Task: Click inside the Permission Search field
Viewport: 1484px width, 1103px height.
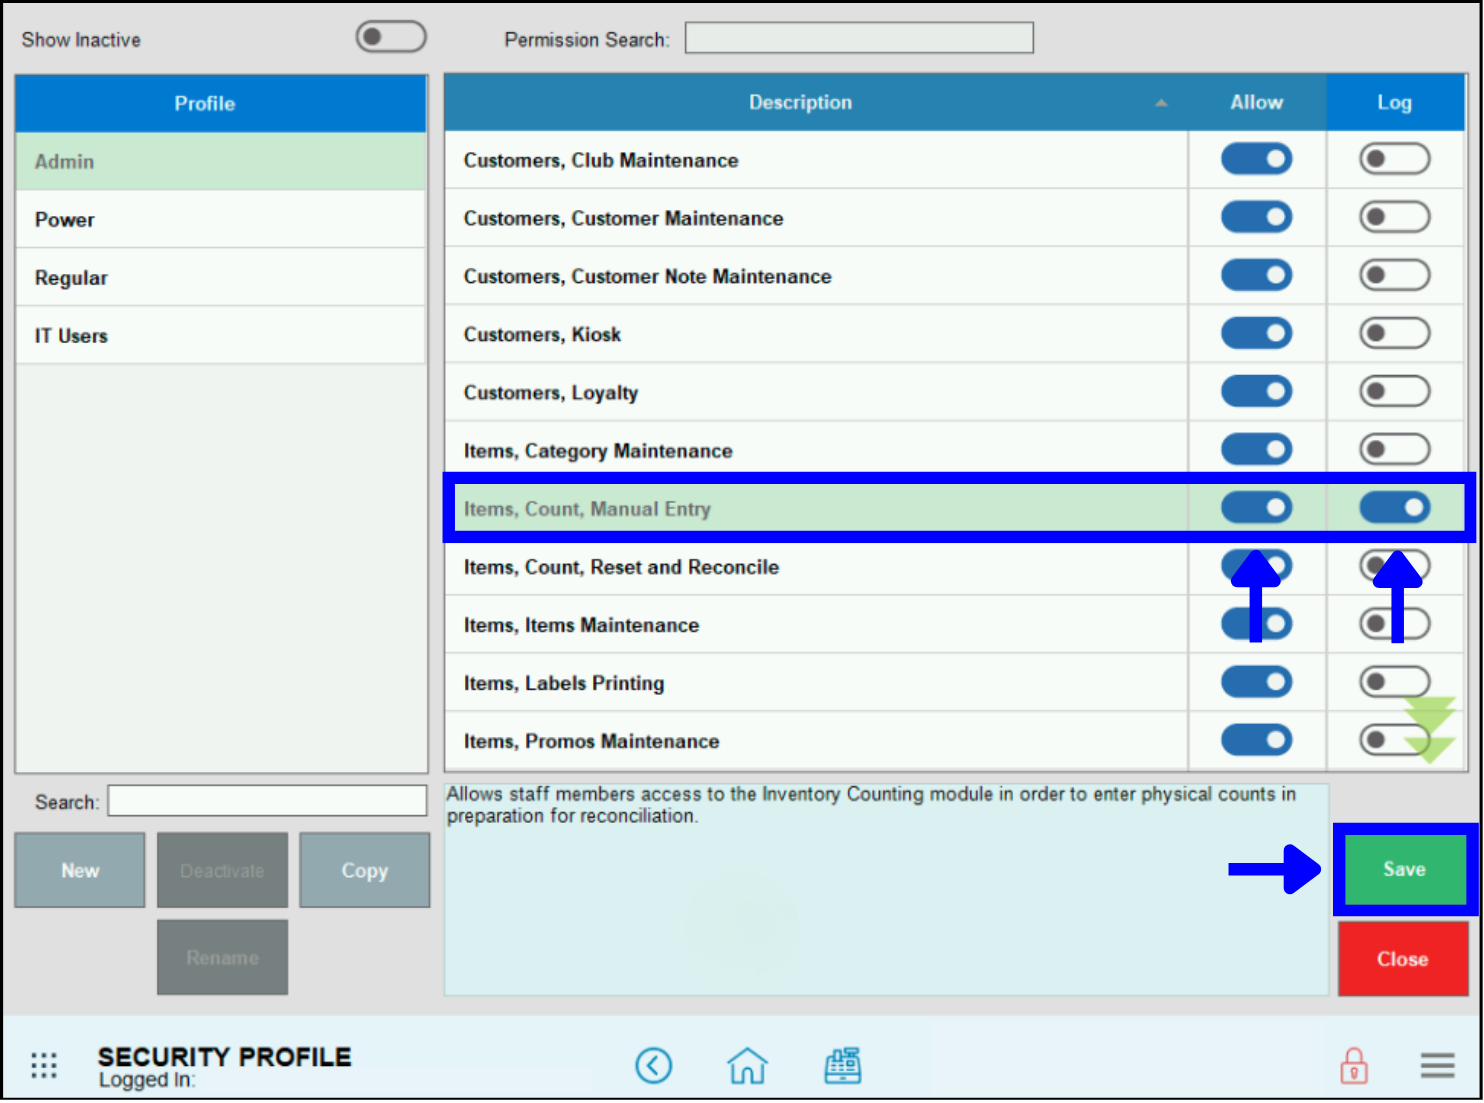Action: (858, 37)
